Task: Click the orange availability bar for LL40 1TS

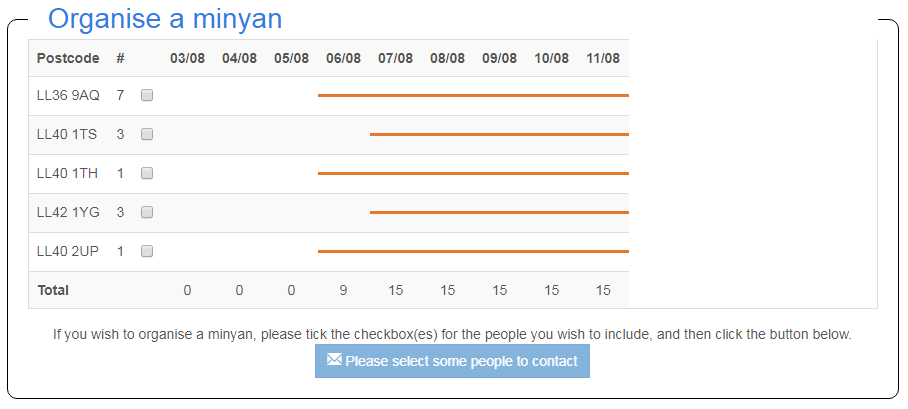Action: tap(499, 134)
